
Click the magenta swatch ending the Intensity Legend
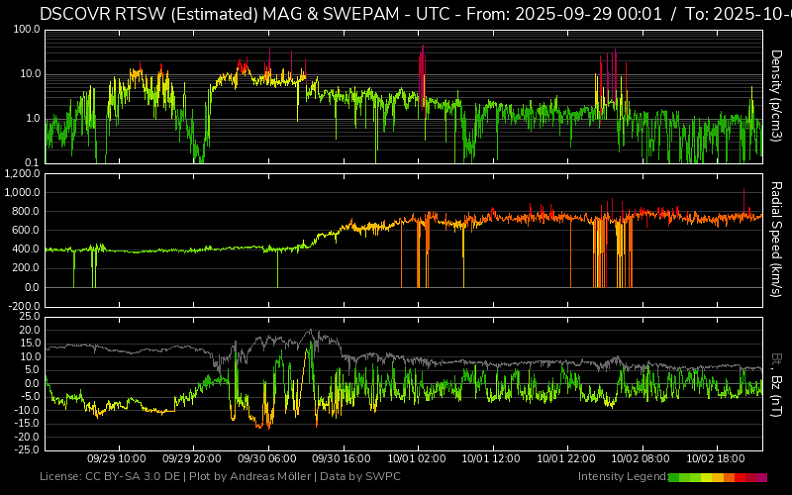click(x=762, y=477)
